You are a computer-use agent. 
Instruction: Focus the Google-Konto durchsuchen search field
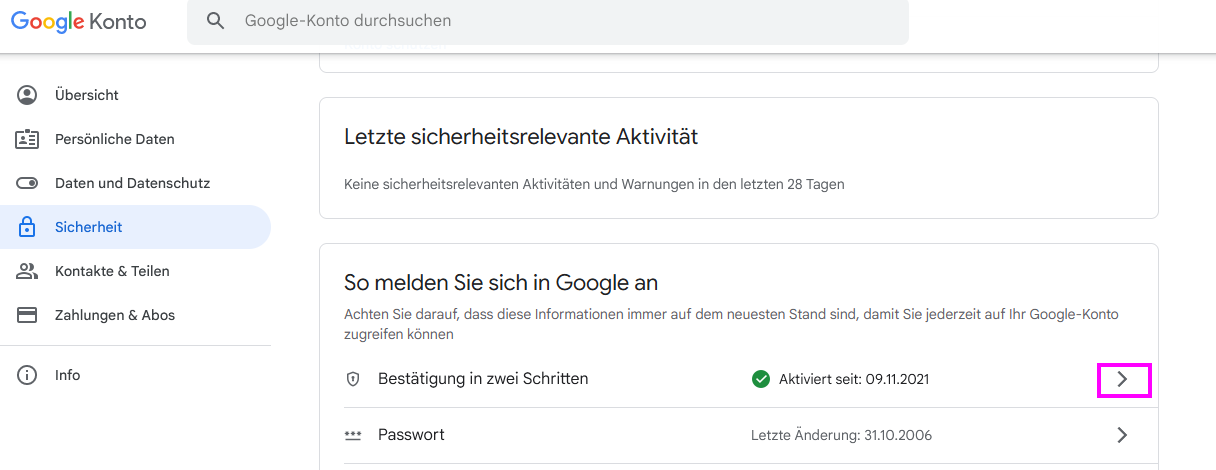548,21
